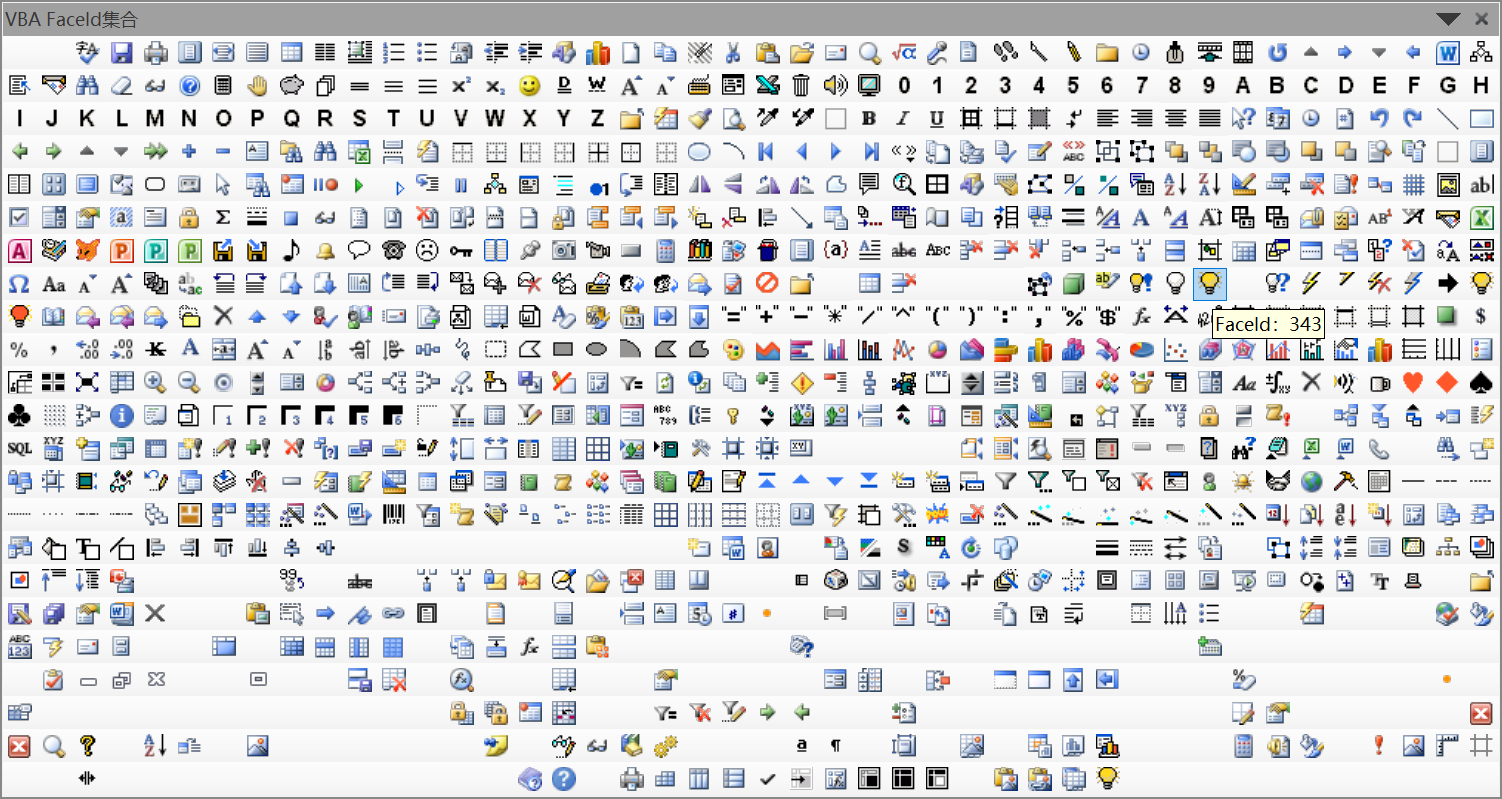
Task: Select the Save floppy disk icon
Action: click(x=124, y=52)
